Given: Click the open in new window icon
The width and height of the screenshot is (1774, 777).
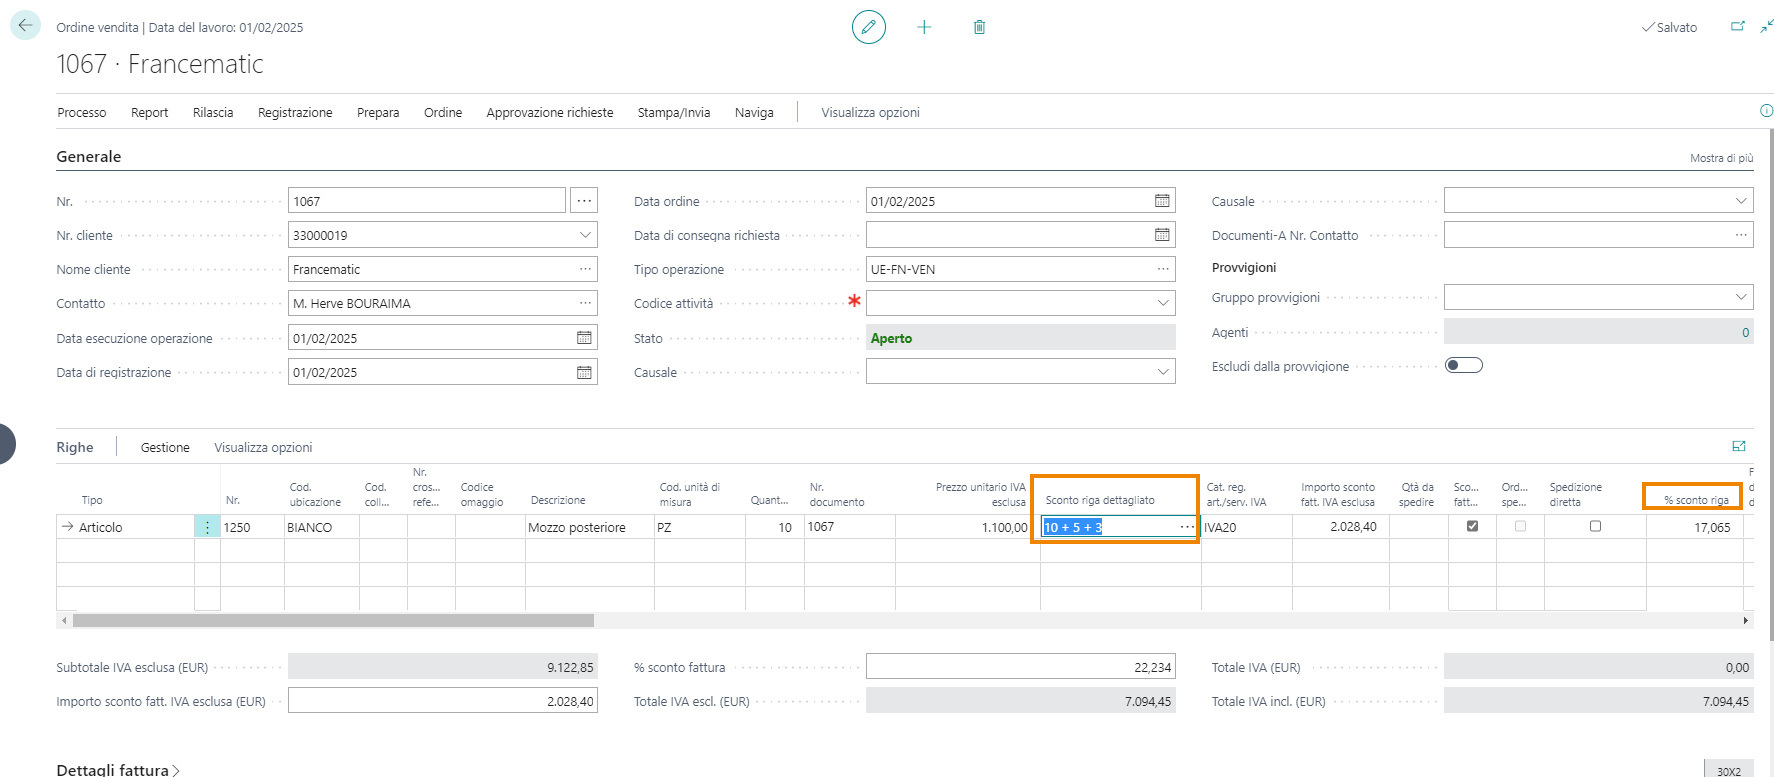Looking at the screenshot, I should click(1738, 27).
